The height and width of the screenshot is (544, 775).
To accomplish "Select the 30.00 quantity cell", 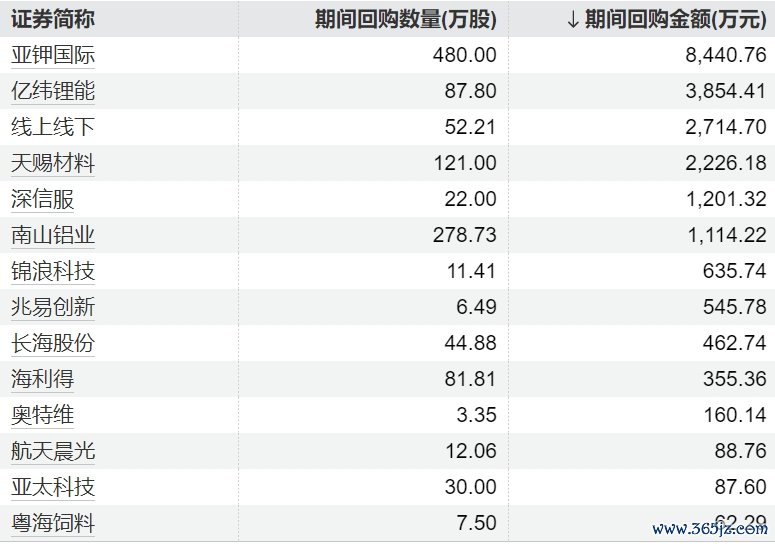I will pos(373,488).
